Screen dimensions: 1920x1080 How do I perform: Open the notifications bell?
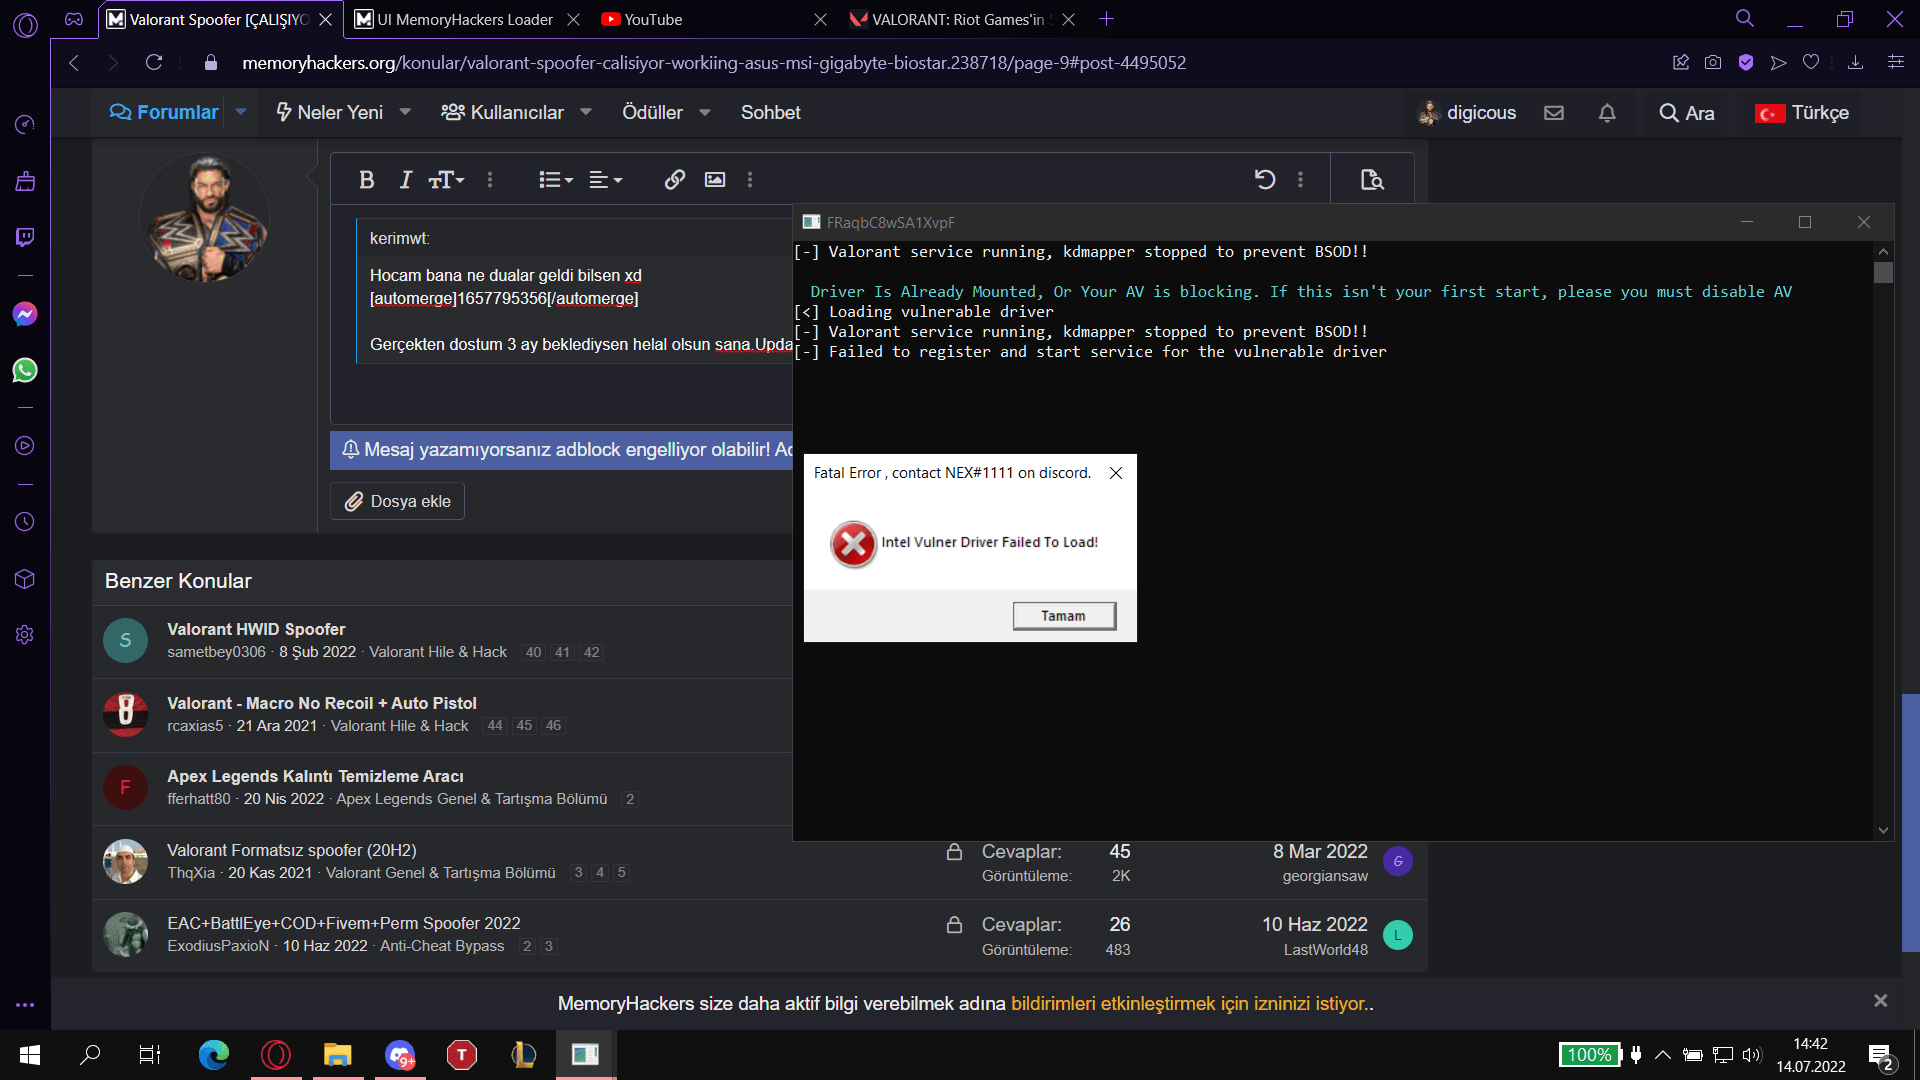pos(1607,113)
